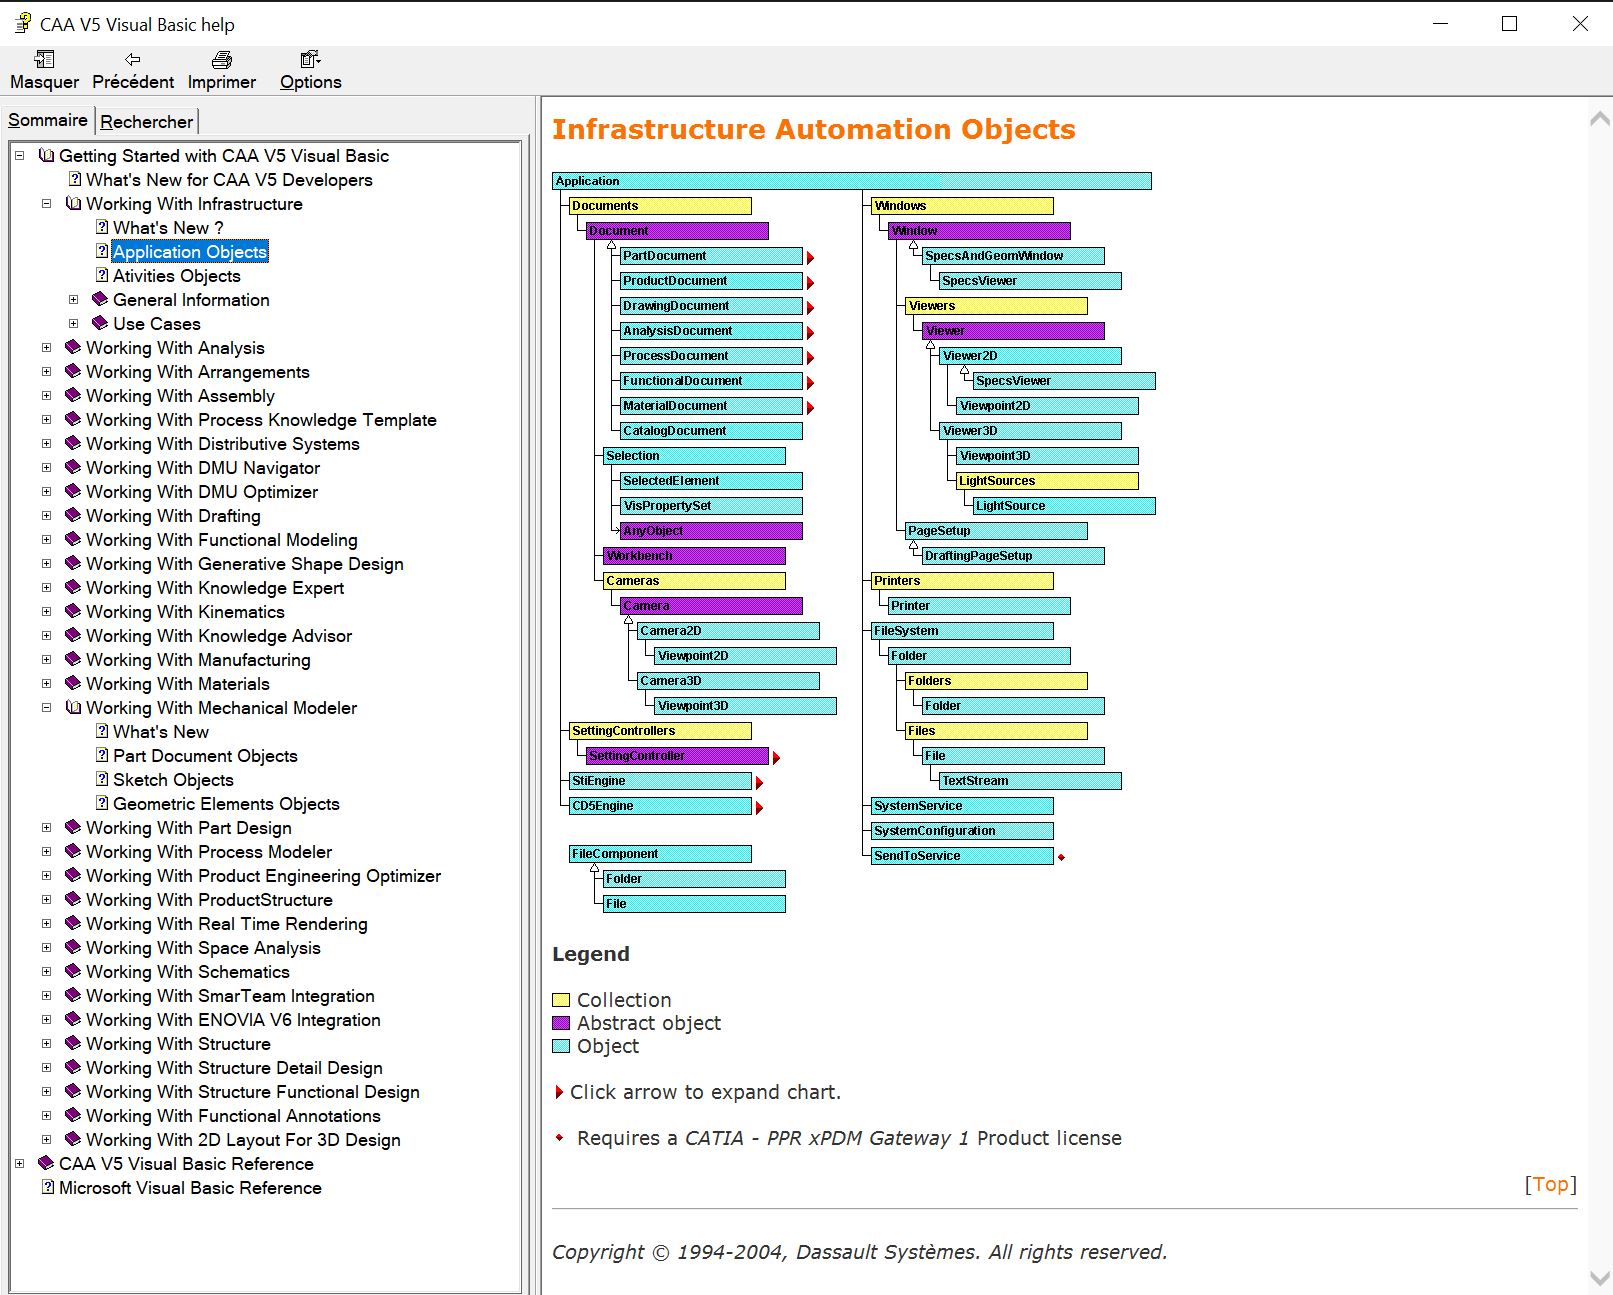Open Part Document Objects topic
Screen dimensions: 1613x1295
click(x=205, y=756)
